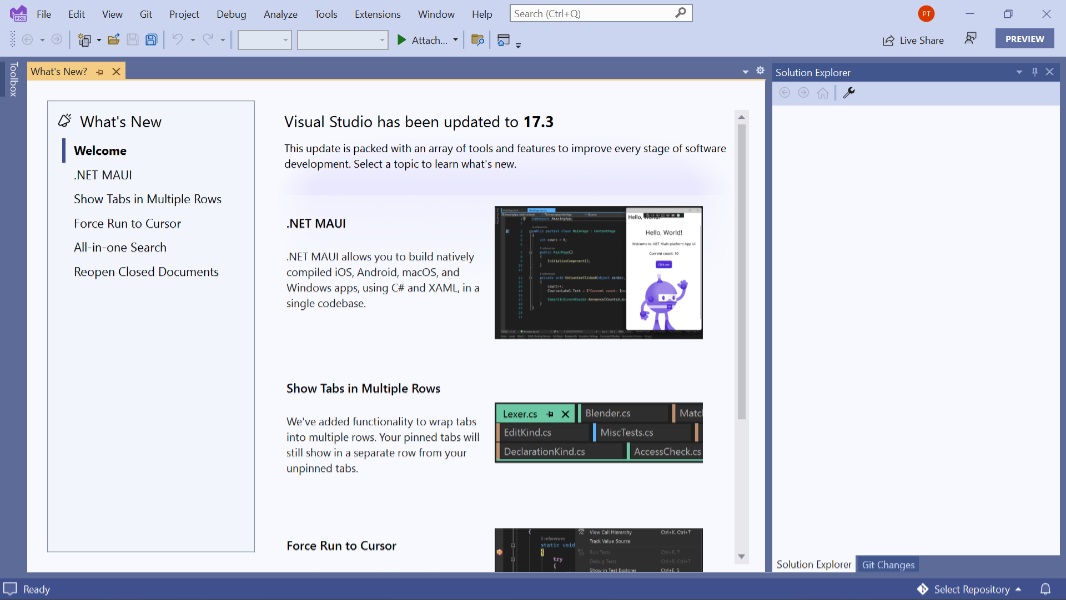Click the Save All toolbar icon
Image resolution: width=1066 pixels, height=600 pixels.
coord(151,40)
